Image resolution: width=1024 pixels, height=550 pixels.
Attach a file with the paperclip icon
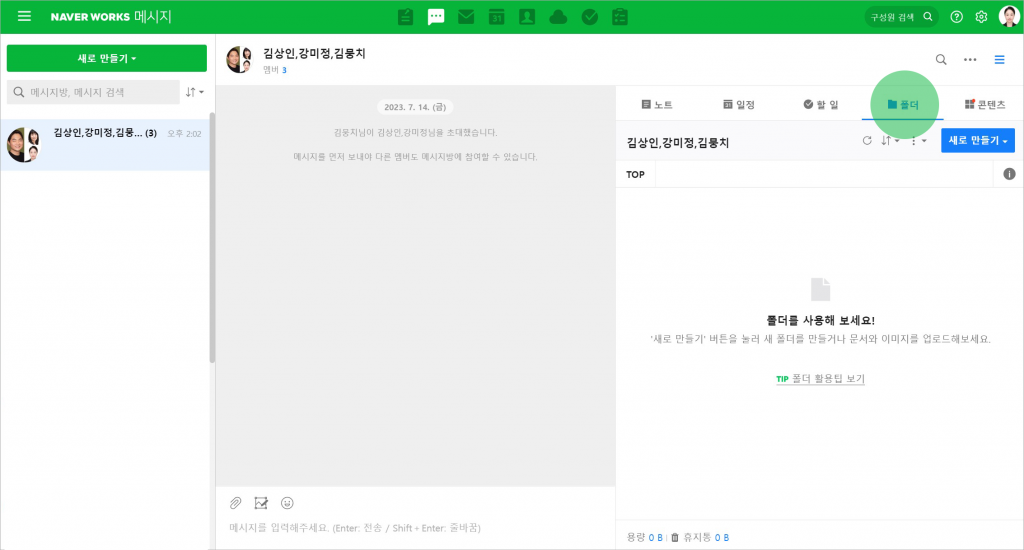tap(236, 502)
